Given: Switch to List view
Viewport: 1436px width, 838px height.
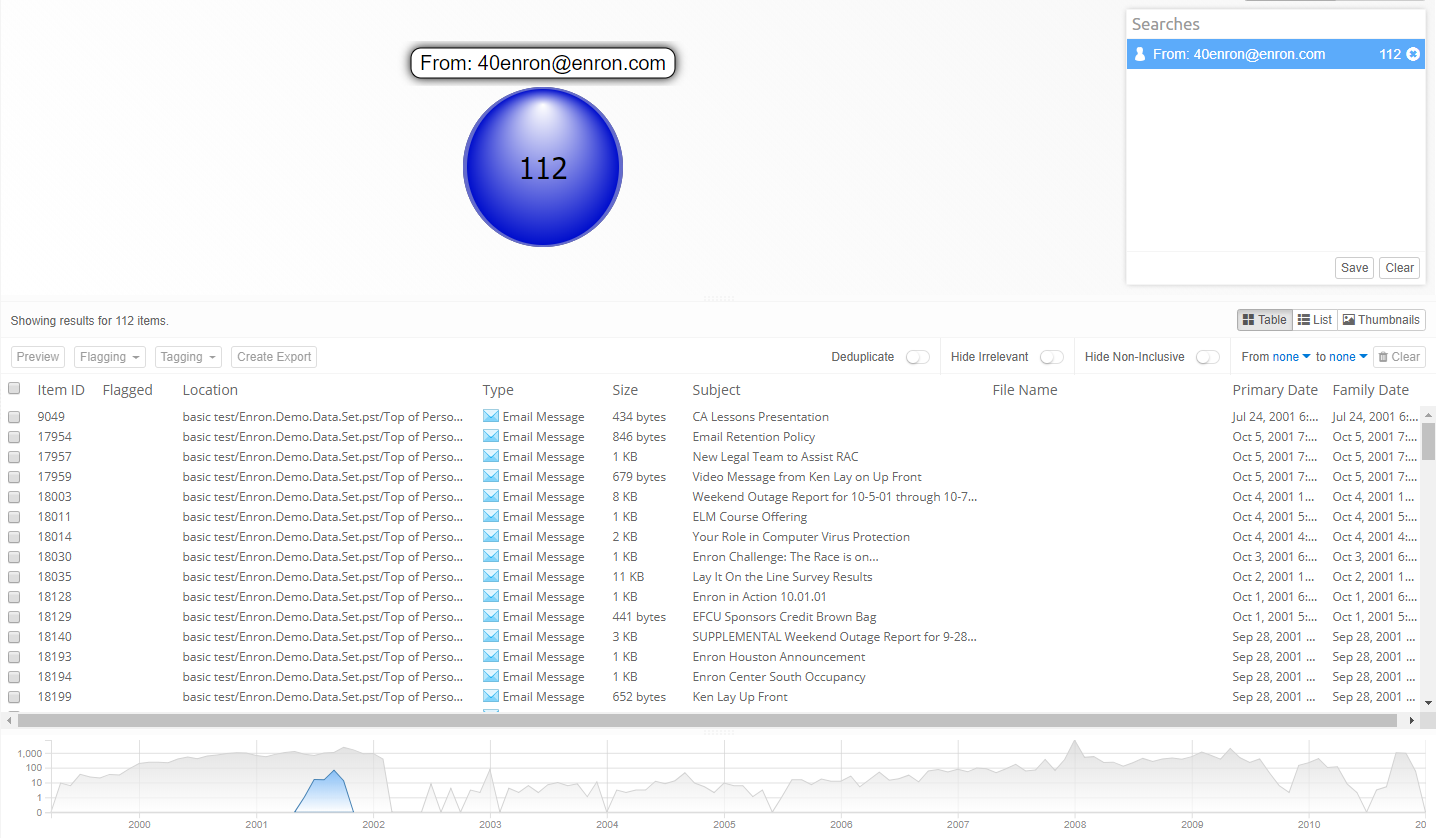Looking at the screenshot, I should tap(1314, 320).
